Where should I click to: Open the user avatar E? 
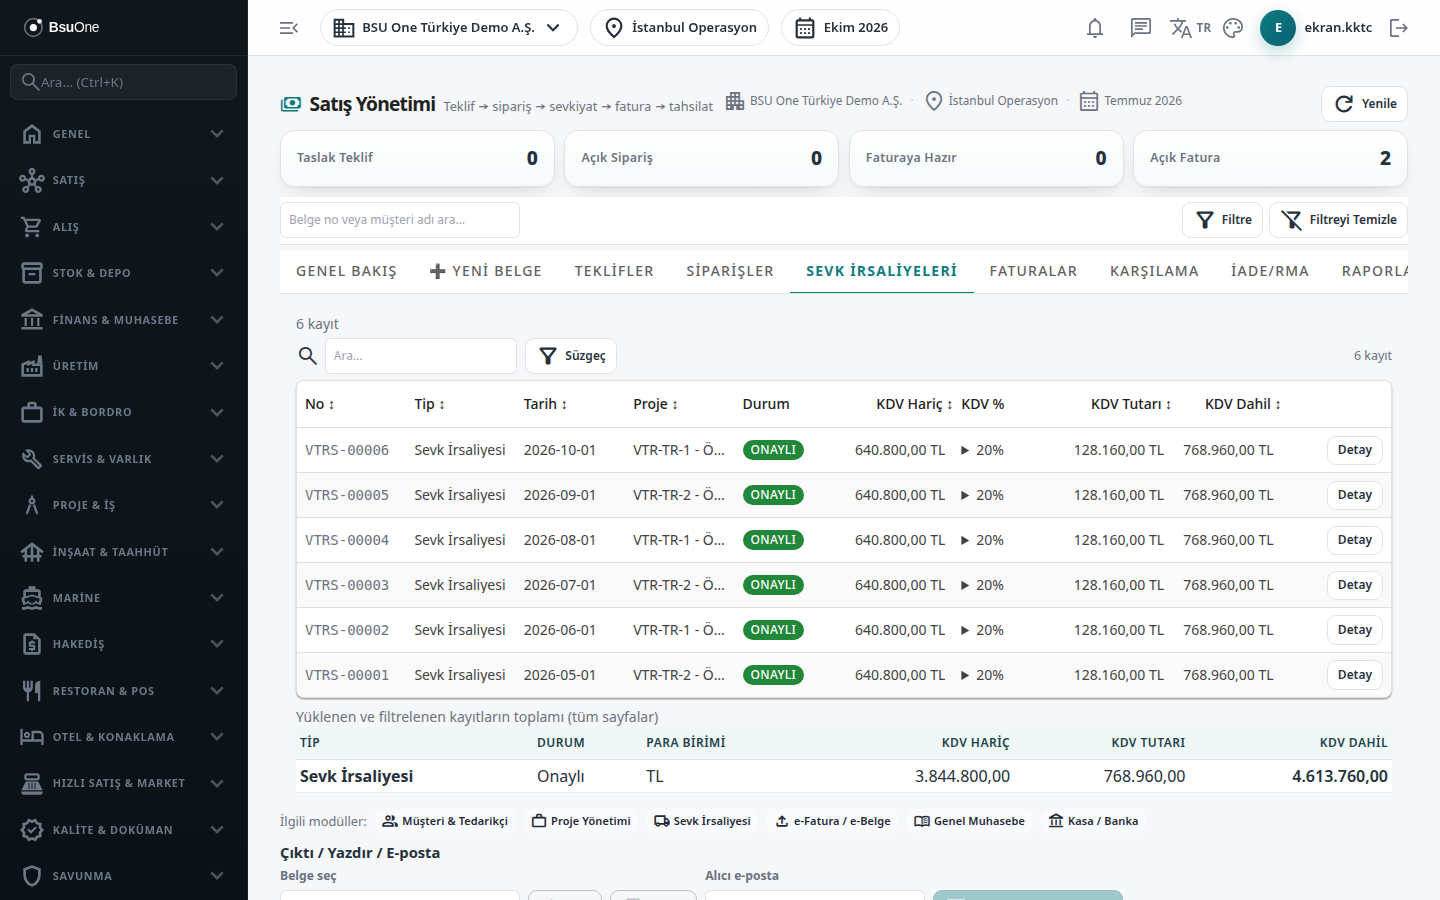1278,28
